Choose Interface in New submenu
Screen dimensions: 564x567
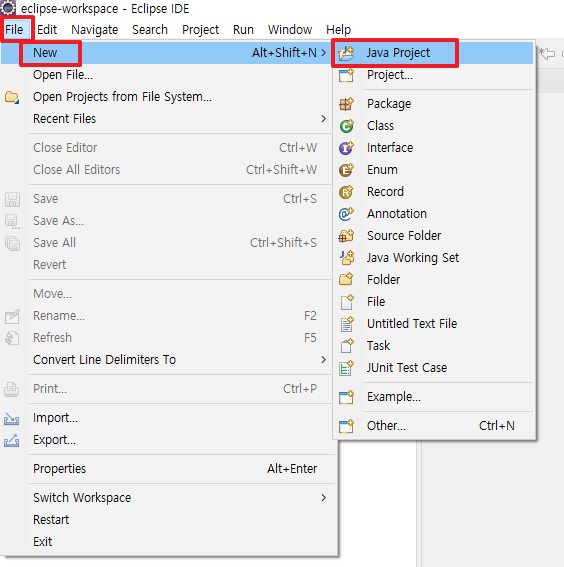[x=433, y=148]
